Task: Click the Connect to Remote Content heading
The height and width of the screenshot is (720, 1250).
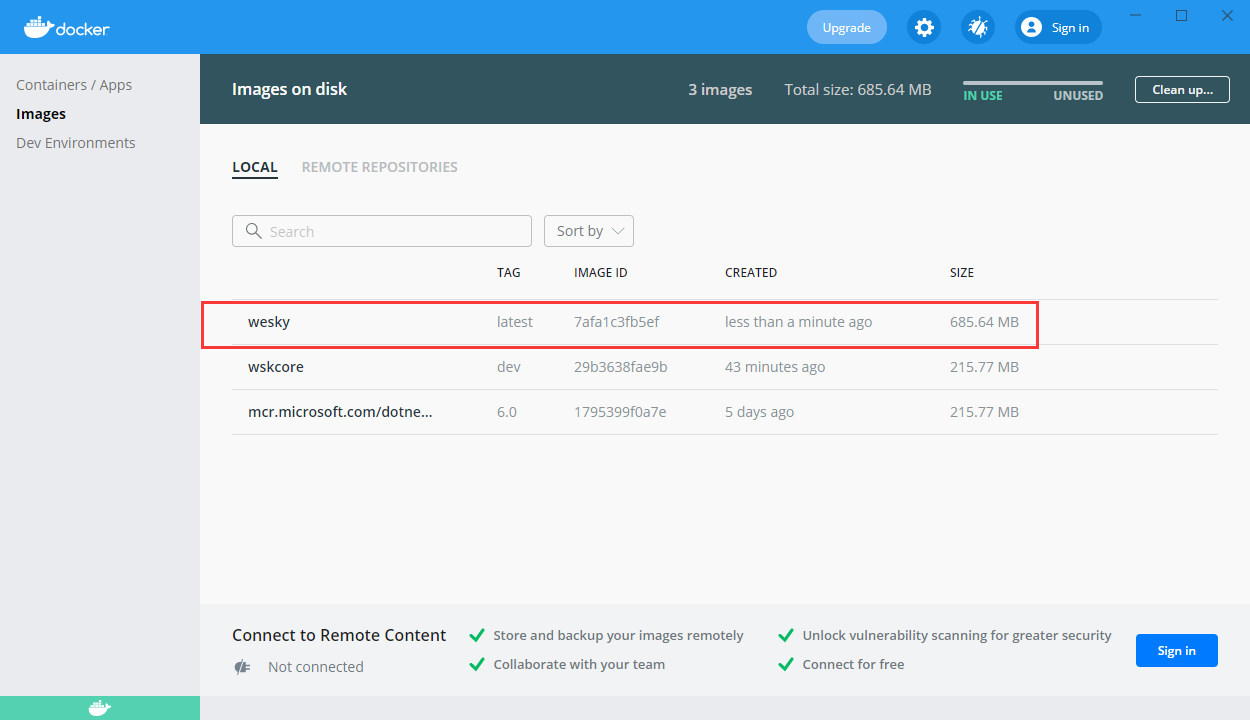Action: (339, 635)
